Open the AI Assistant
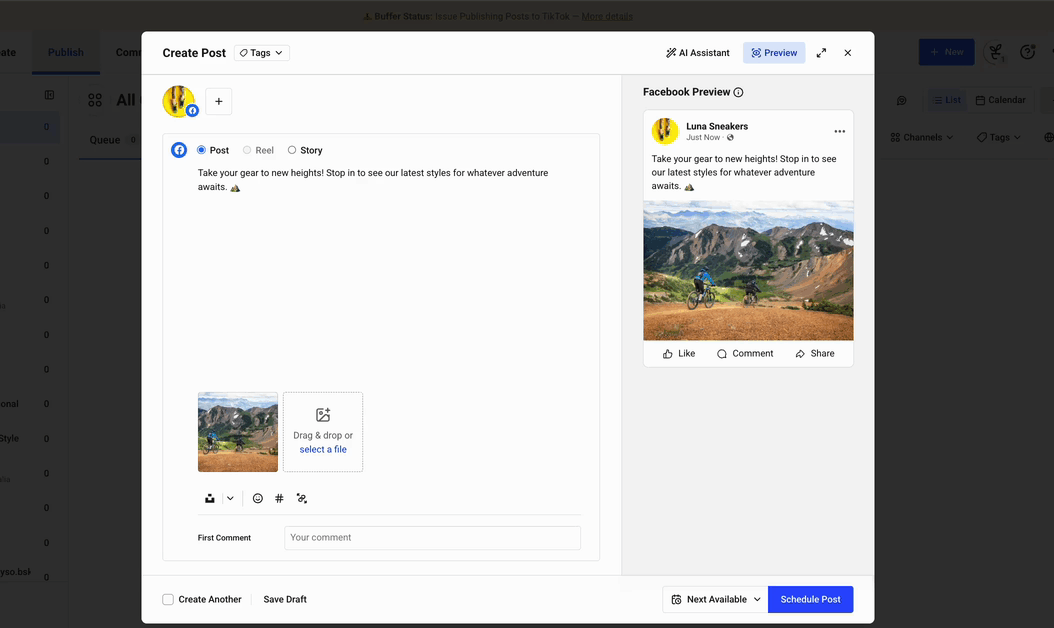Screen dimensions: 1054x628 point(697,52)
